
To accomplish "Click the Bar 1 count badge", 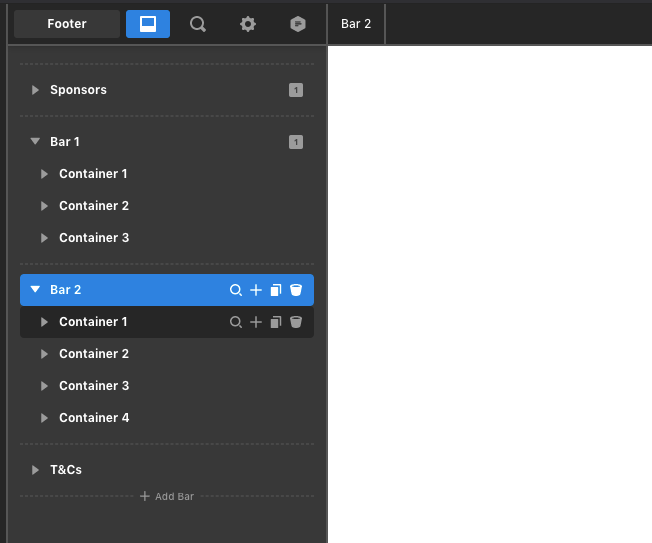I will click(x=296, y=142).
